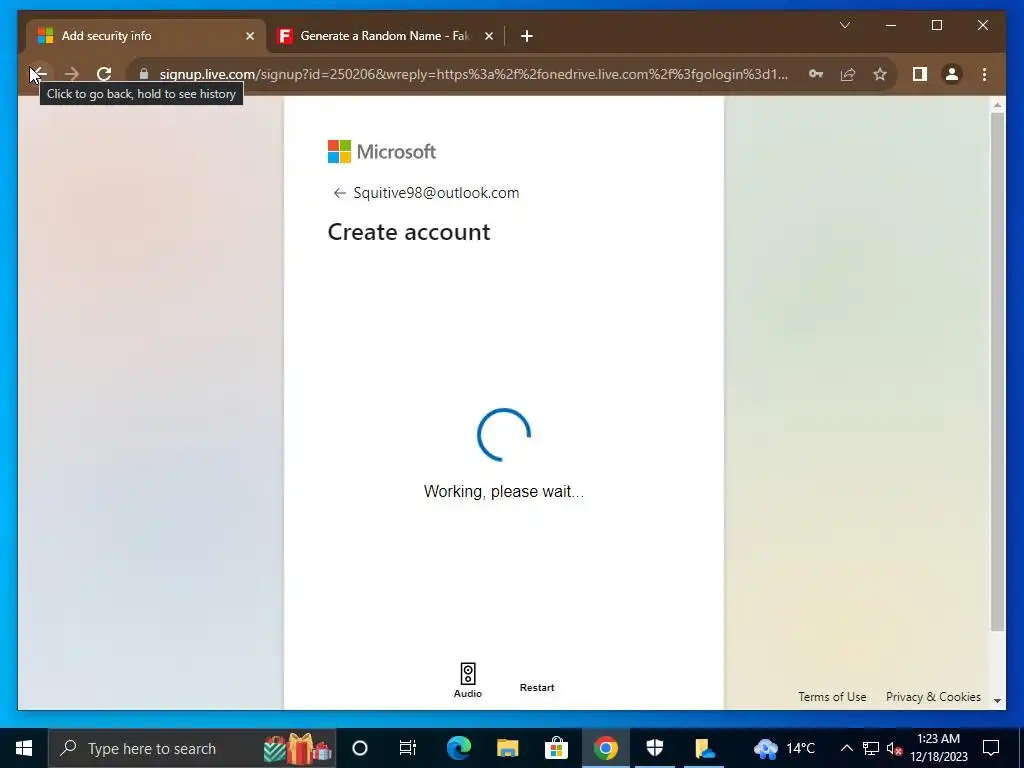The height and width of the screenshot is (768, 1024).
Task: Click the network tray icon
Action: (x=871, y=748)
